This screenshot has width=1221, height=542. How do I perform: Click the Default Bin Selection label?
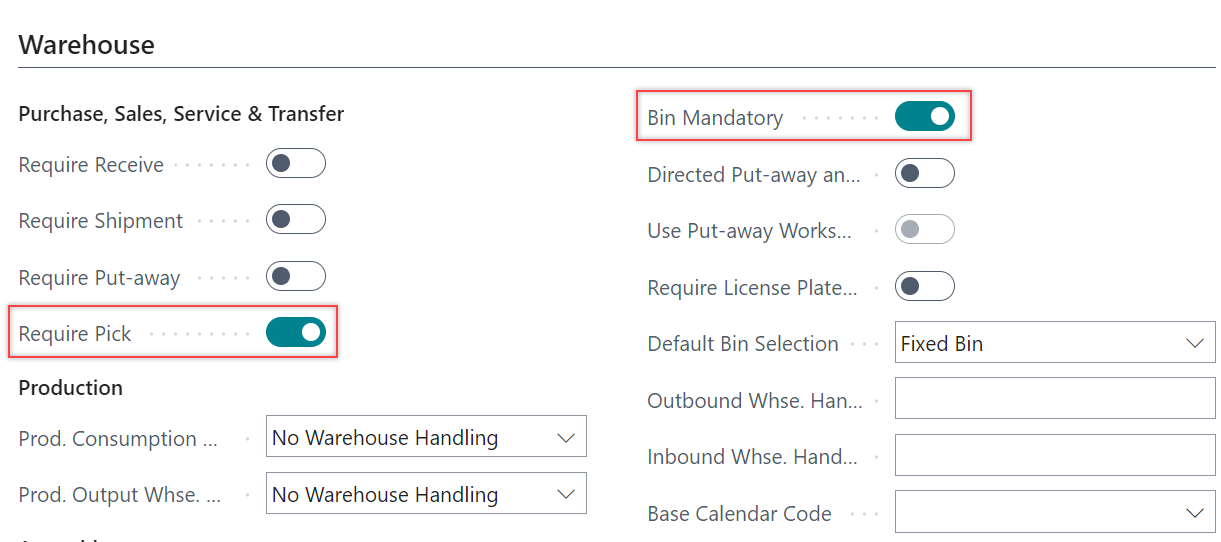pyautogui.click(x=743, y=344)
